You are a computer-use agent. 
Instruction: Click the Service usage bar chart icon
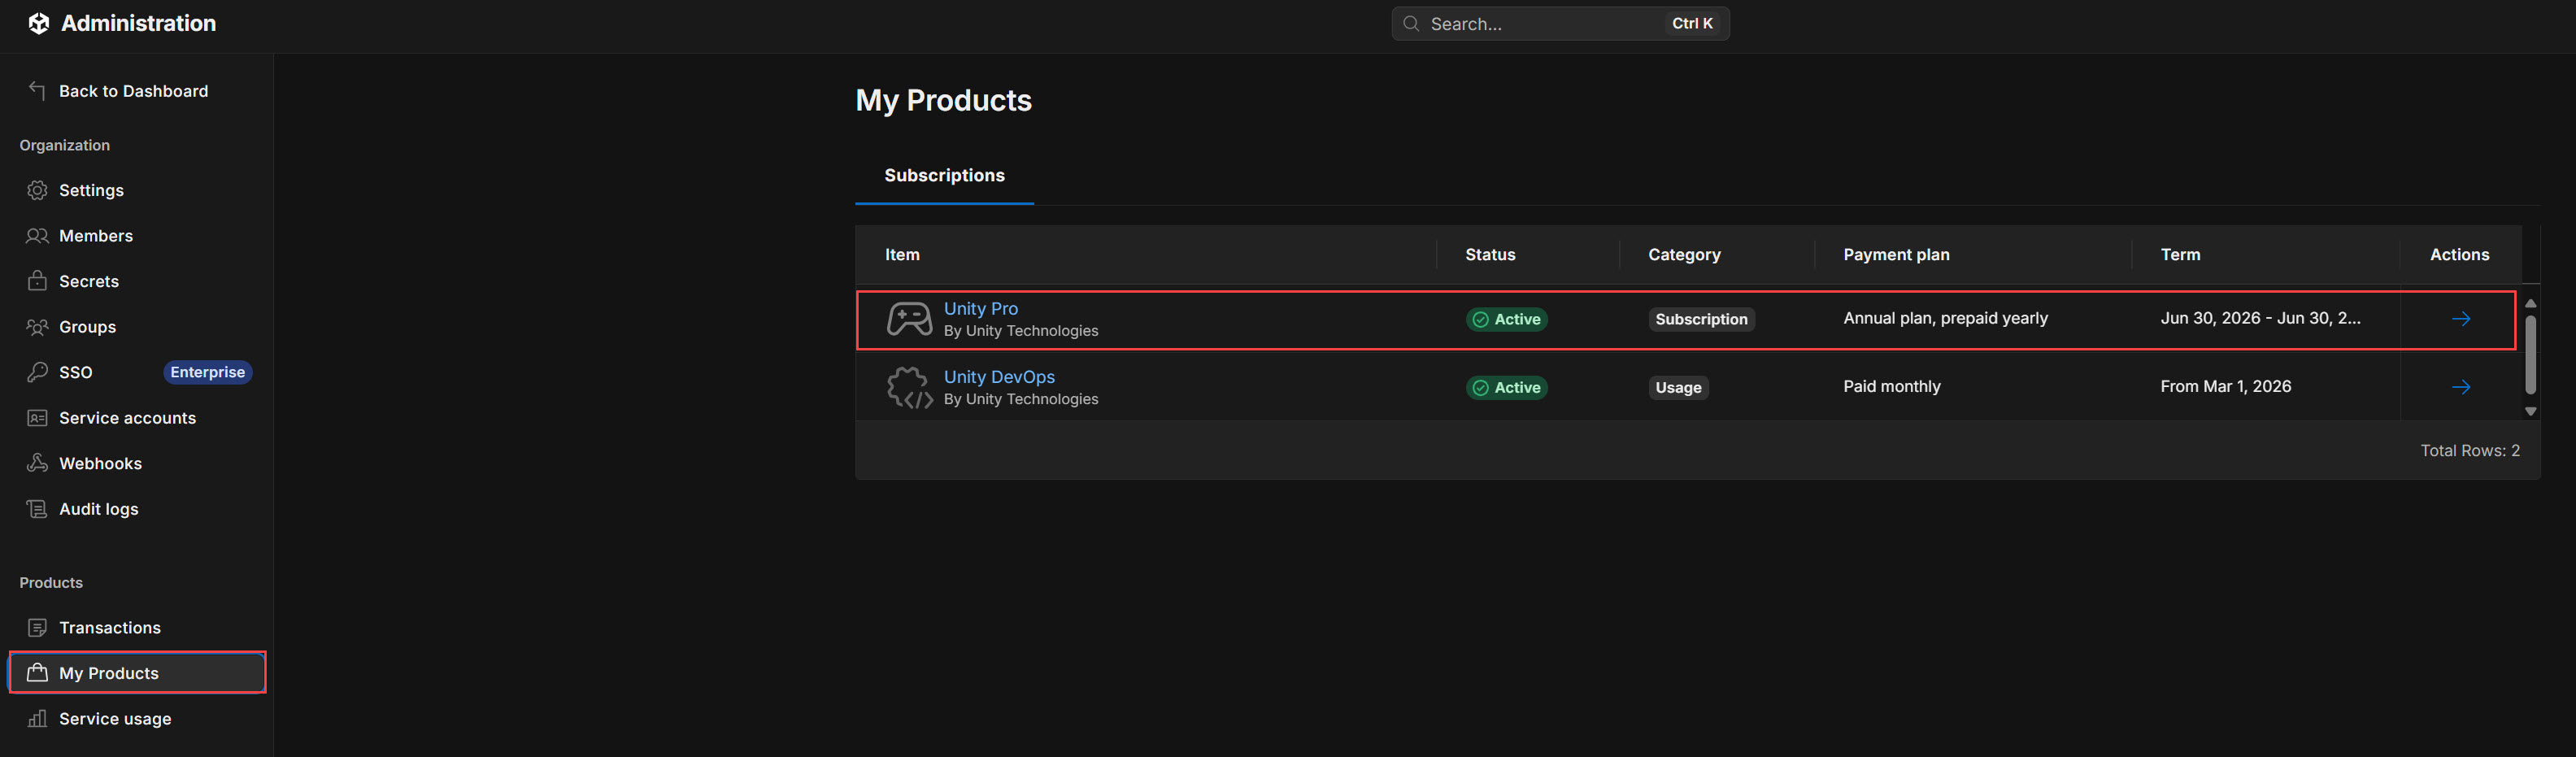(x=37, y=719)
